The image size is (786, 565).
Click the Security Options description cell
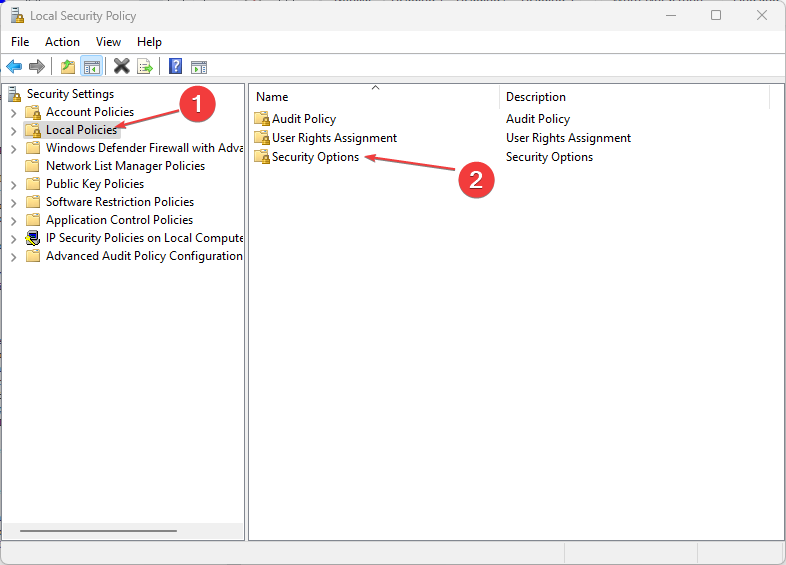(x=549, y=157)
